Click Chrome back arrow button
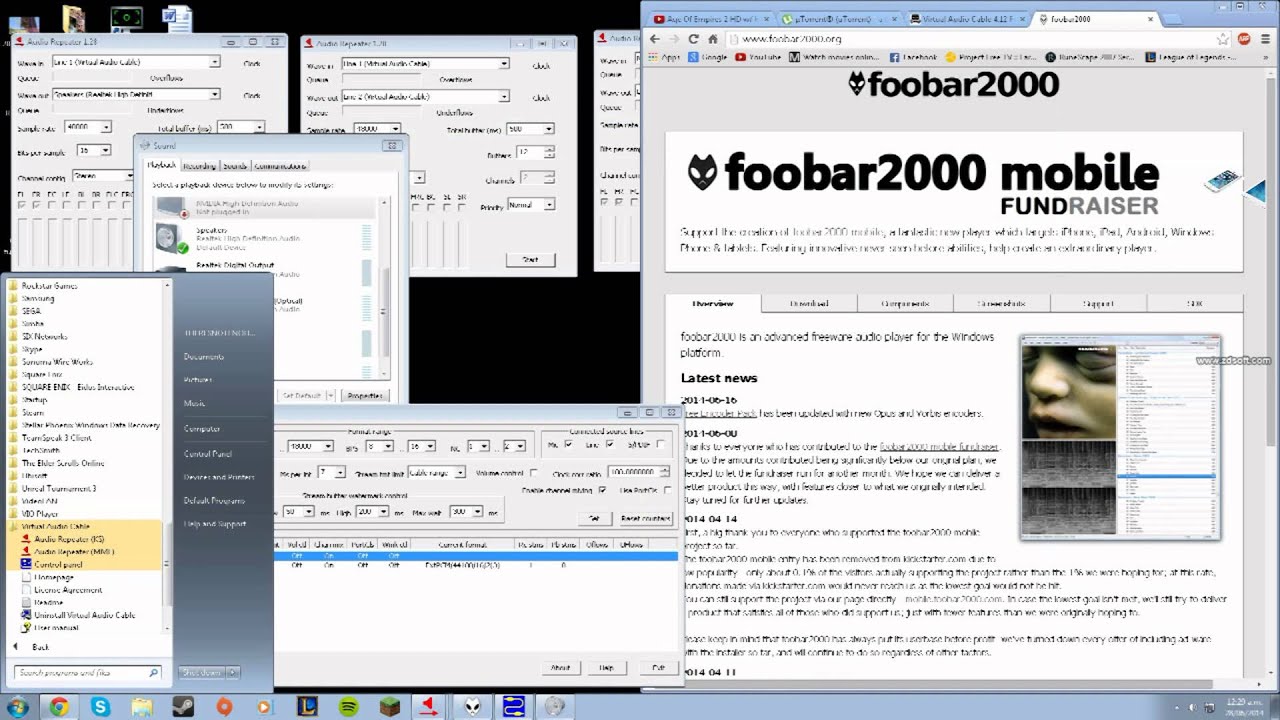Image resolution: width=1280 pixels, height=720 pixels. 654,39
